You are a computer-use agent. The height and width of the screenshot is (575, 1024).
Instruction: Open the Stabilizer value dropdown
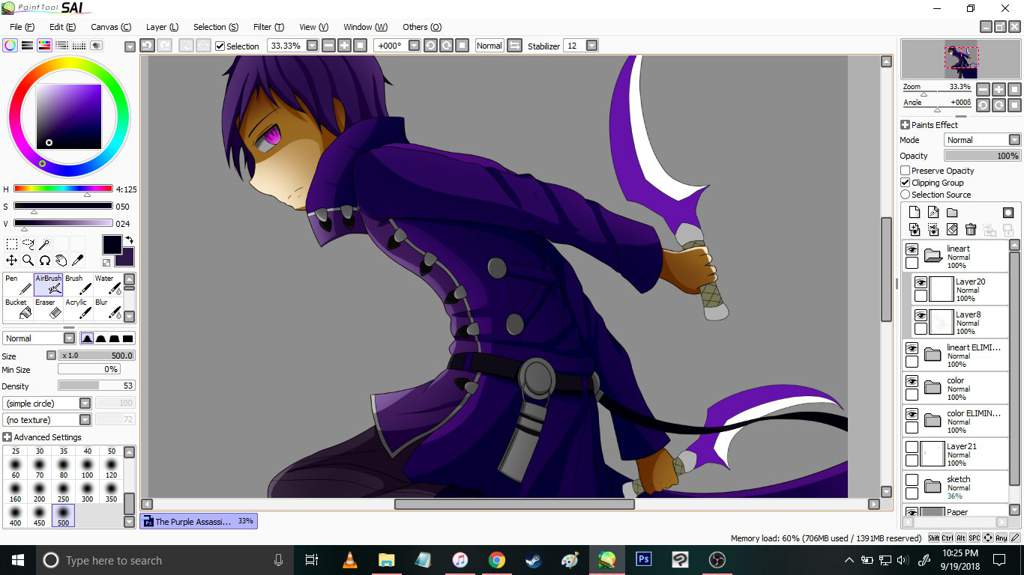592,46
